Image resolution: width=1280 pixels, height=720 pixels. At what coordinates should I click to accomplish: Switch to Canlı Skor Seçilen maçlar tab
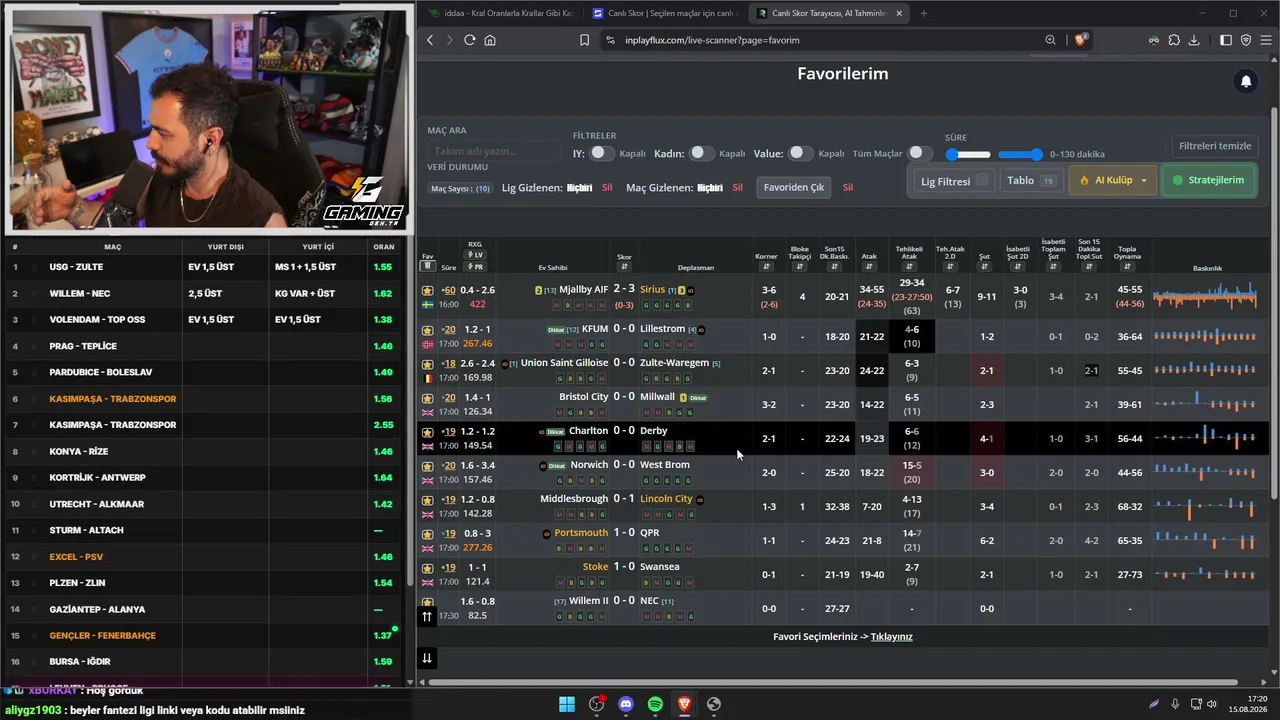(664, 13)
